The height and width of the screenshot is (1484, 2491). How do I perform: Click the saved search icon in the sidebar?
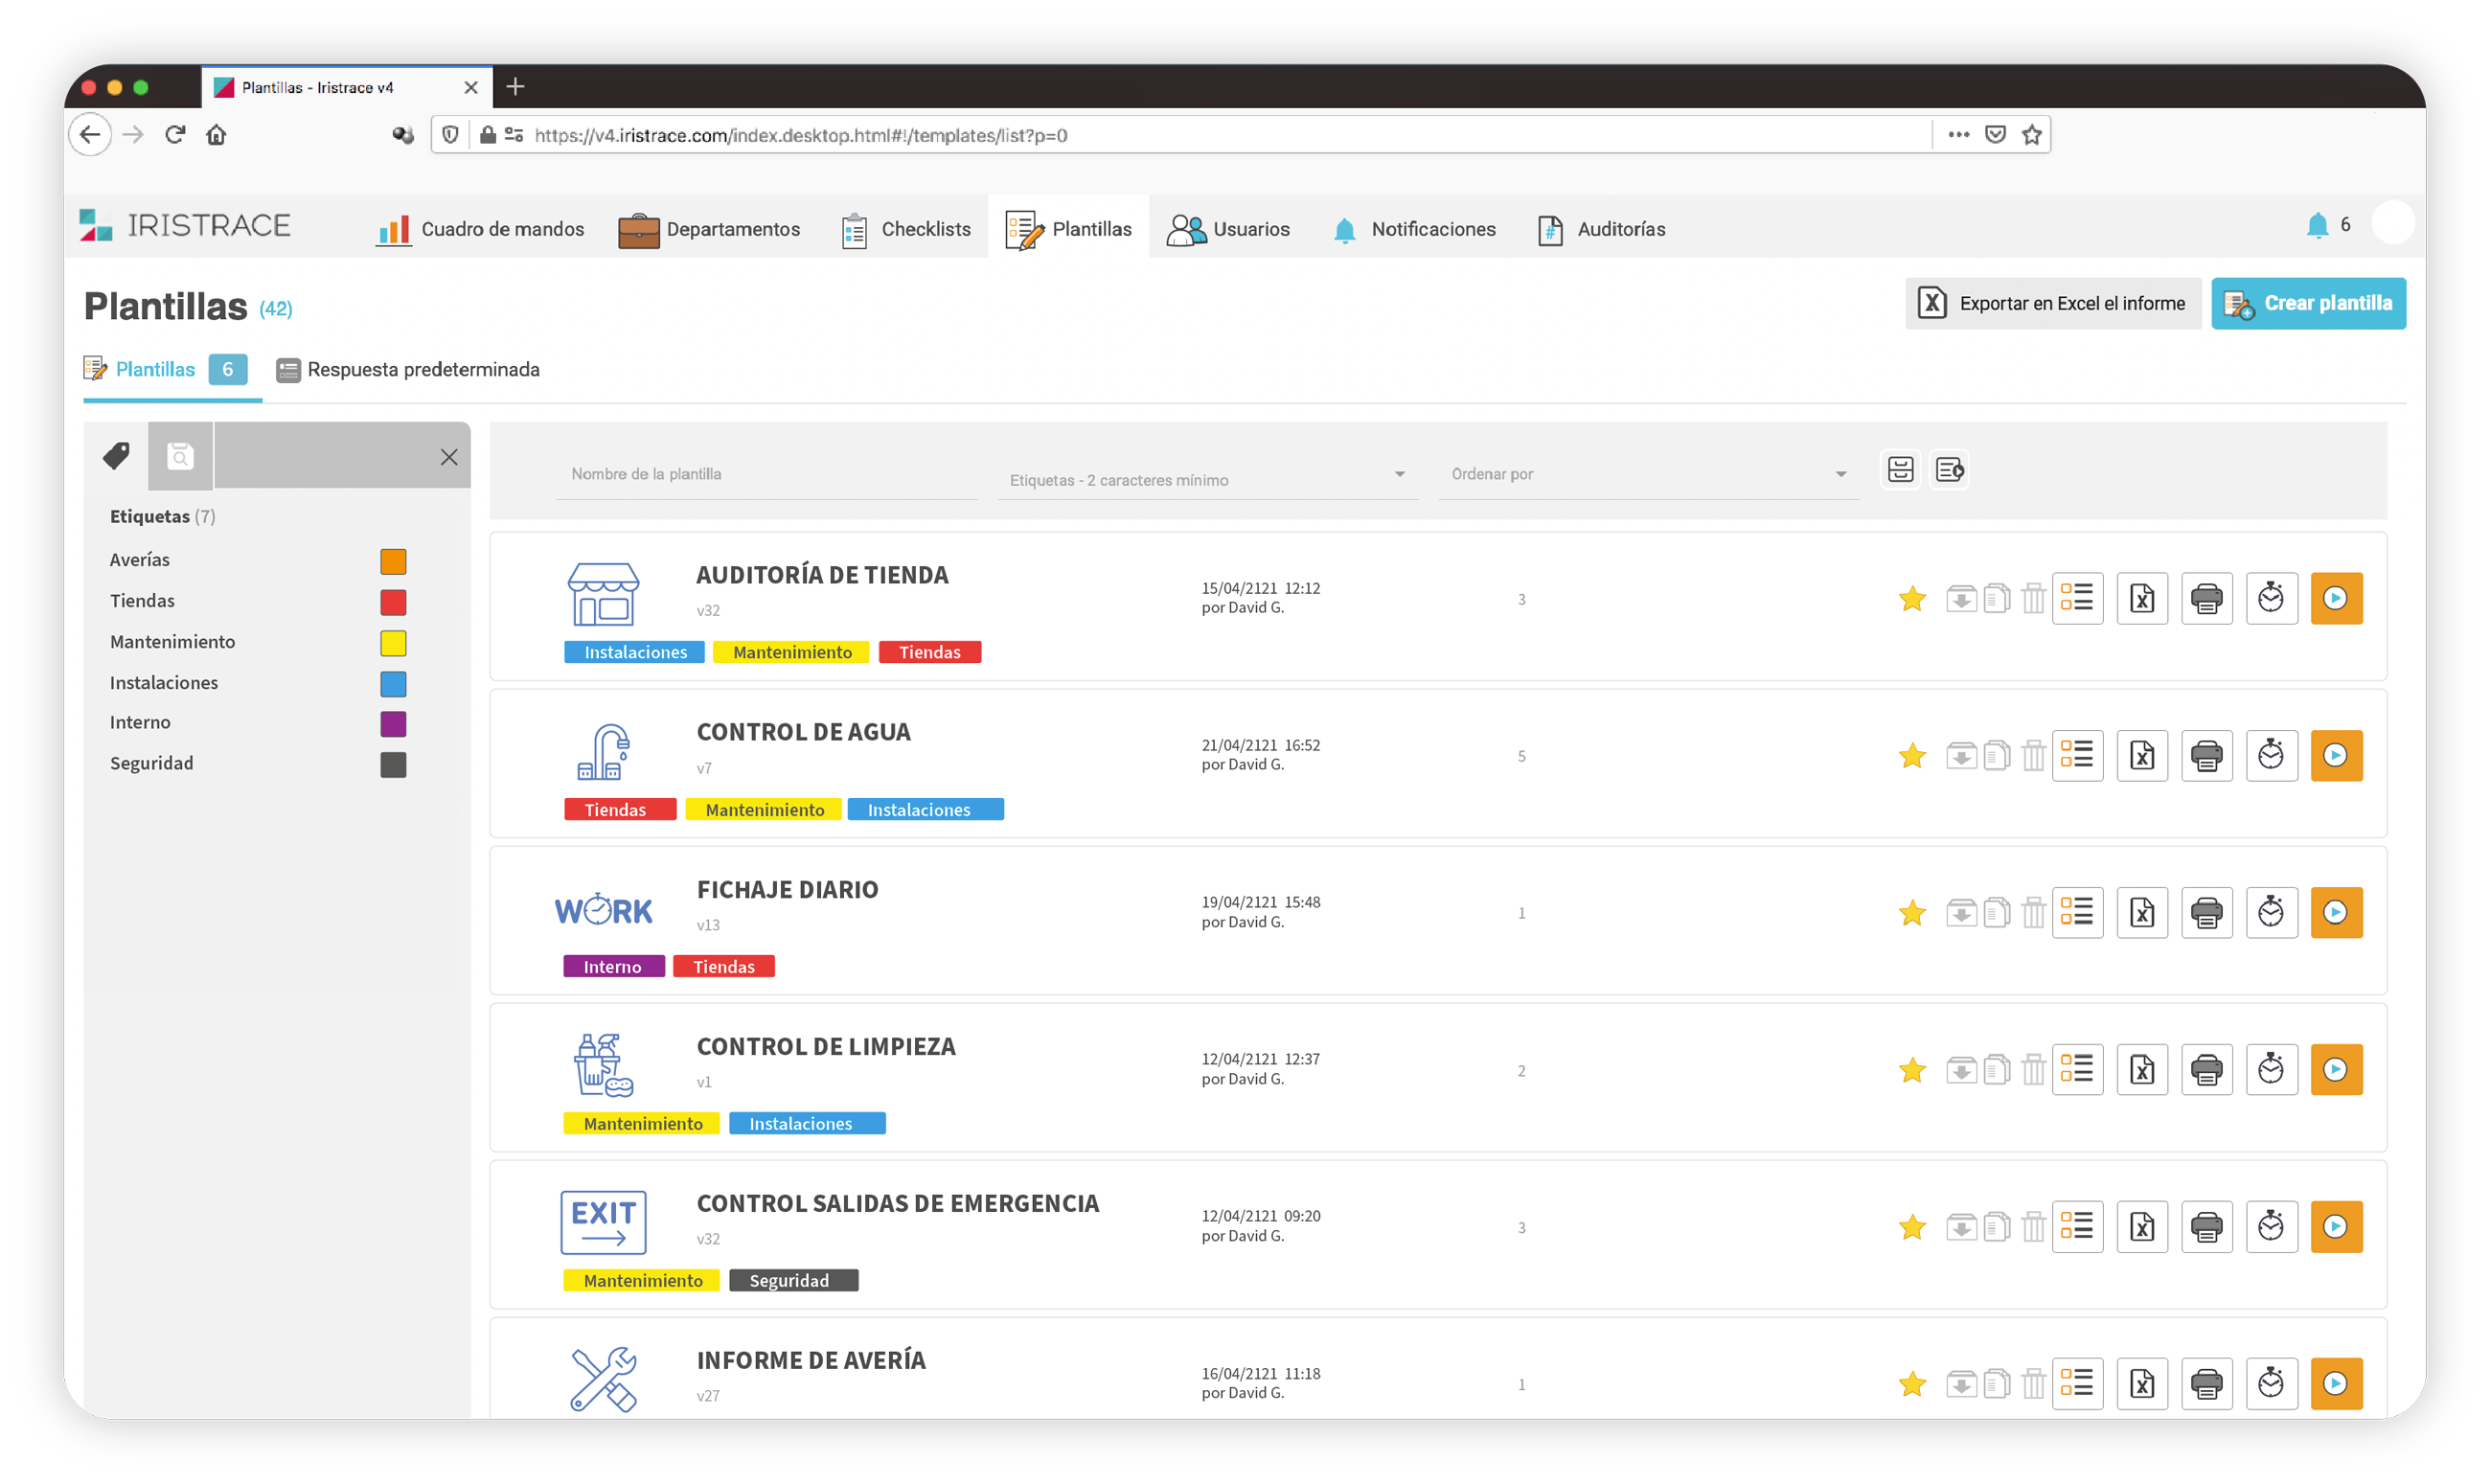(180, 456)
